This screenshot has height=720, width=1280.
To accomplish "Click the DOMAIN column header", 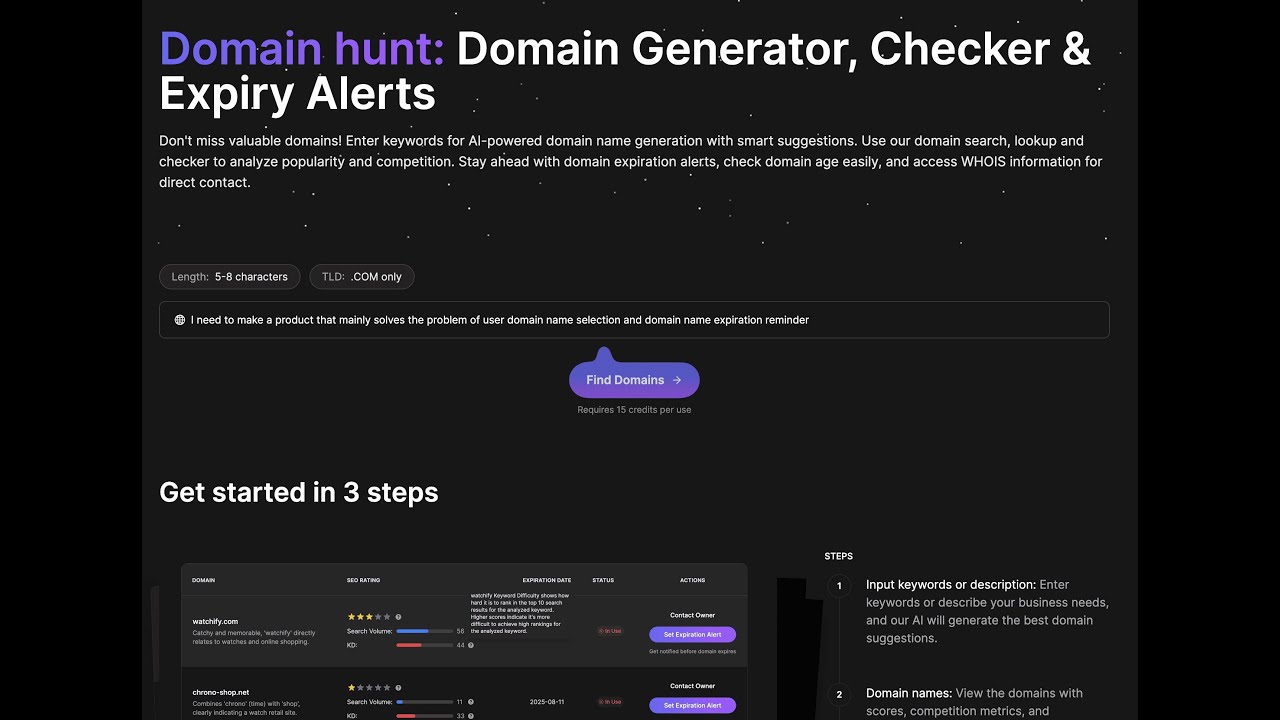I will (x=203, y=580).
